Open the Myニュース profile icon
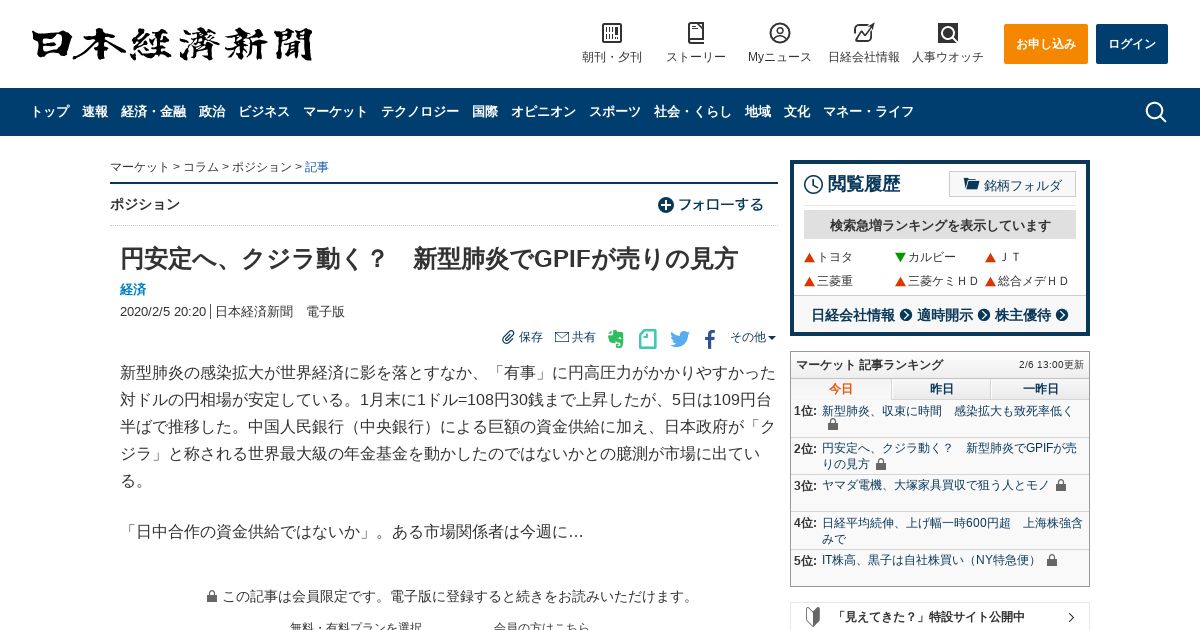 pos(780,33)
